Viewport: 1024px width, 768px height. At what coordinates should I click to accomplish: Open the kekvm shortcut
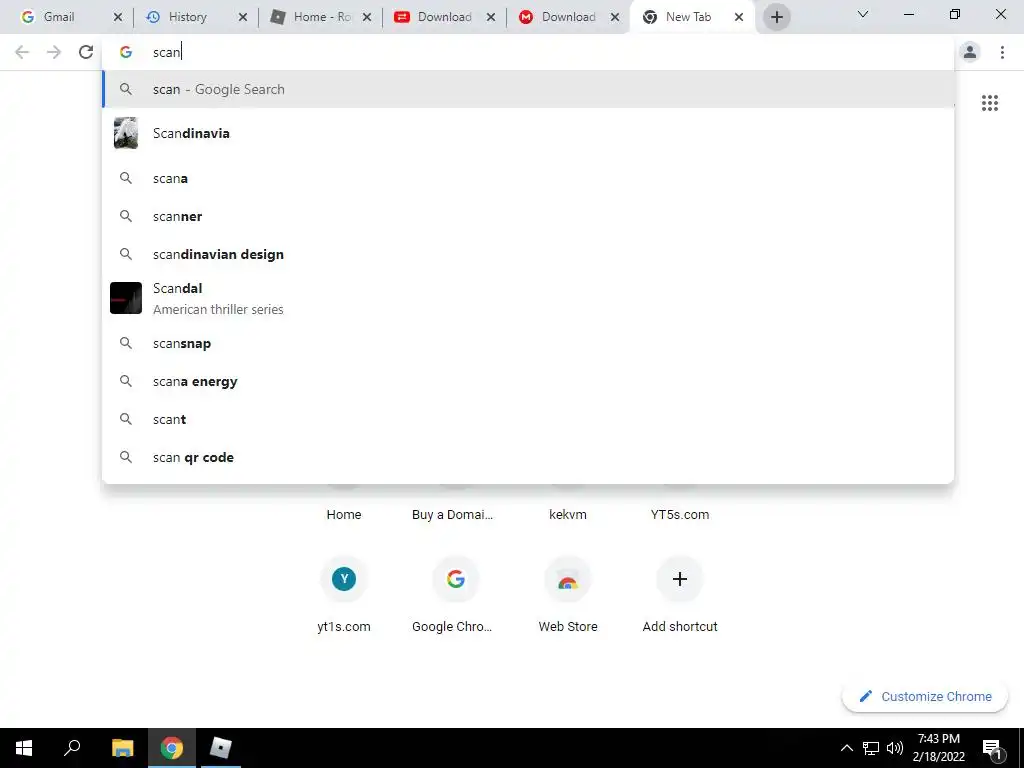pyautogui.click(x=568, y=515)
